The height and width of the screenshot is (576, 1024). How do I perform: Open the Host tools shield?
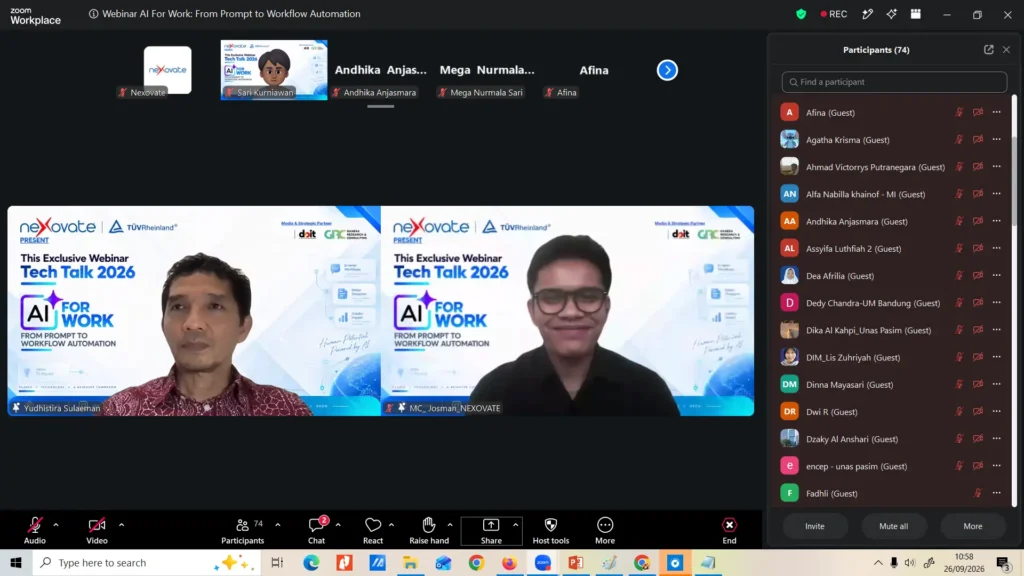tap(551, 530)
